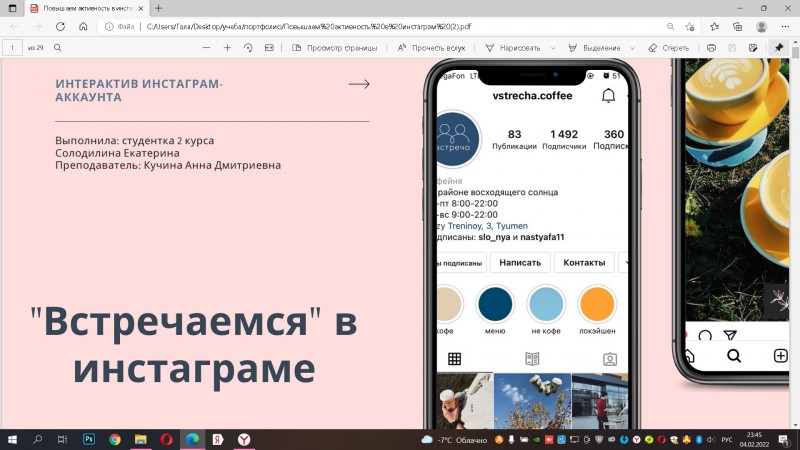Open File Explorer from taskbar

(141, 439)
